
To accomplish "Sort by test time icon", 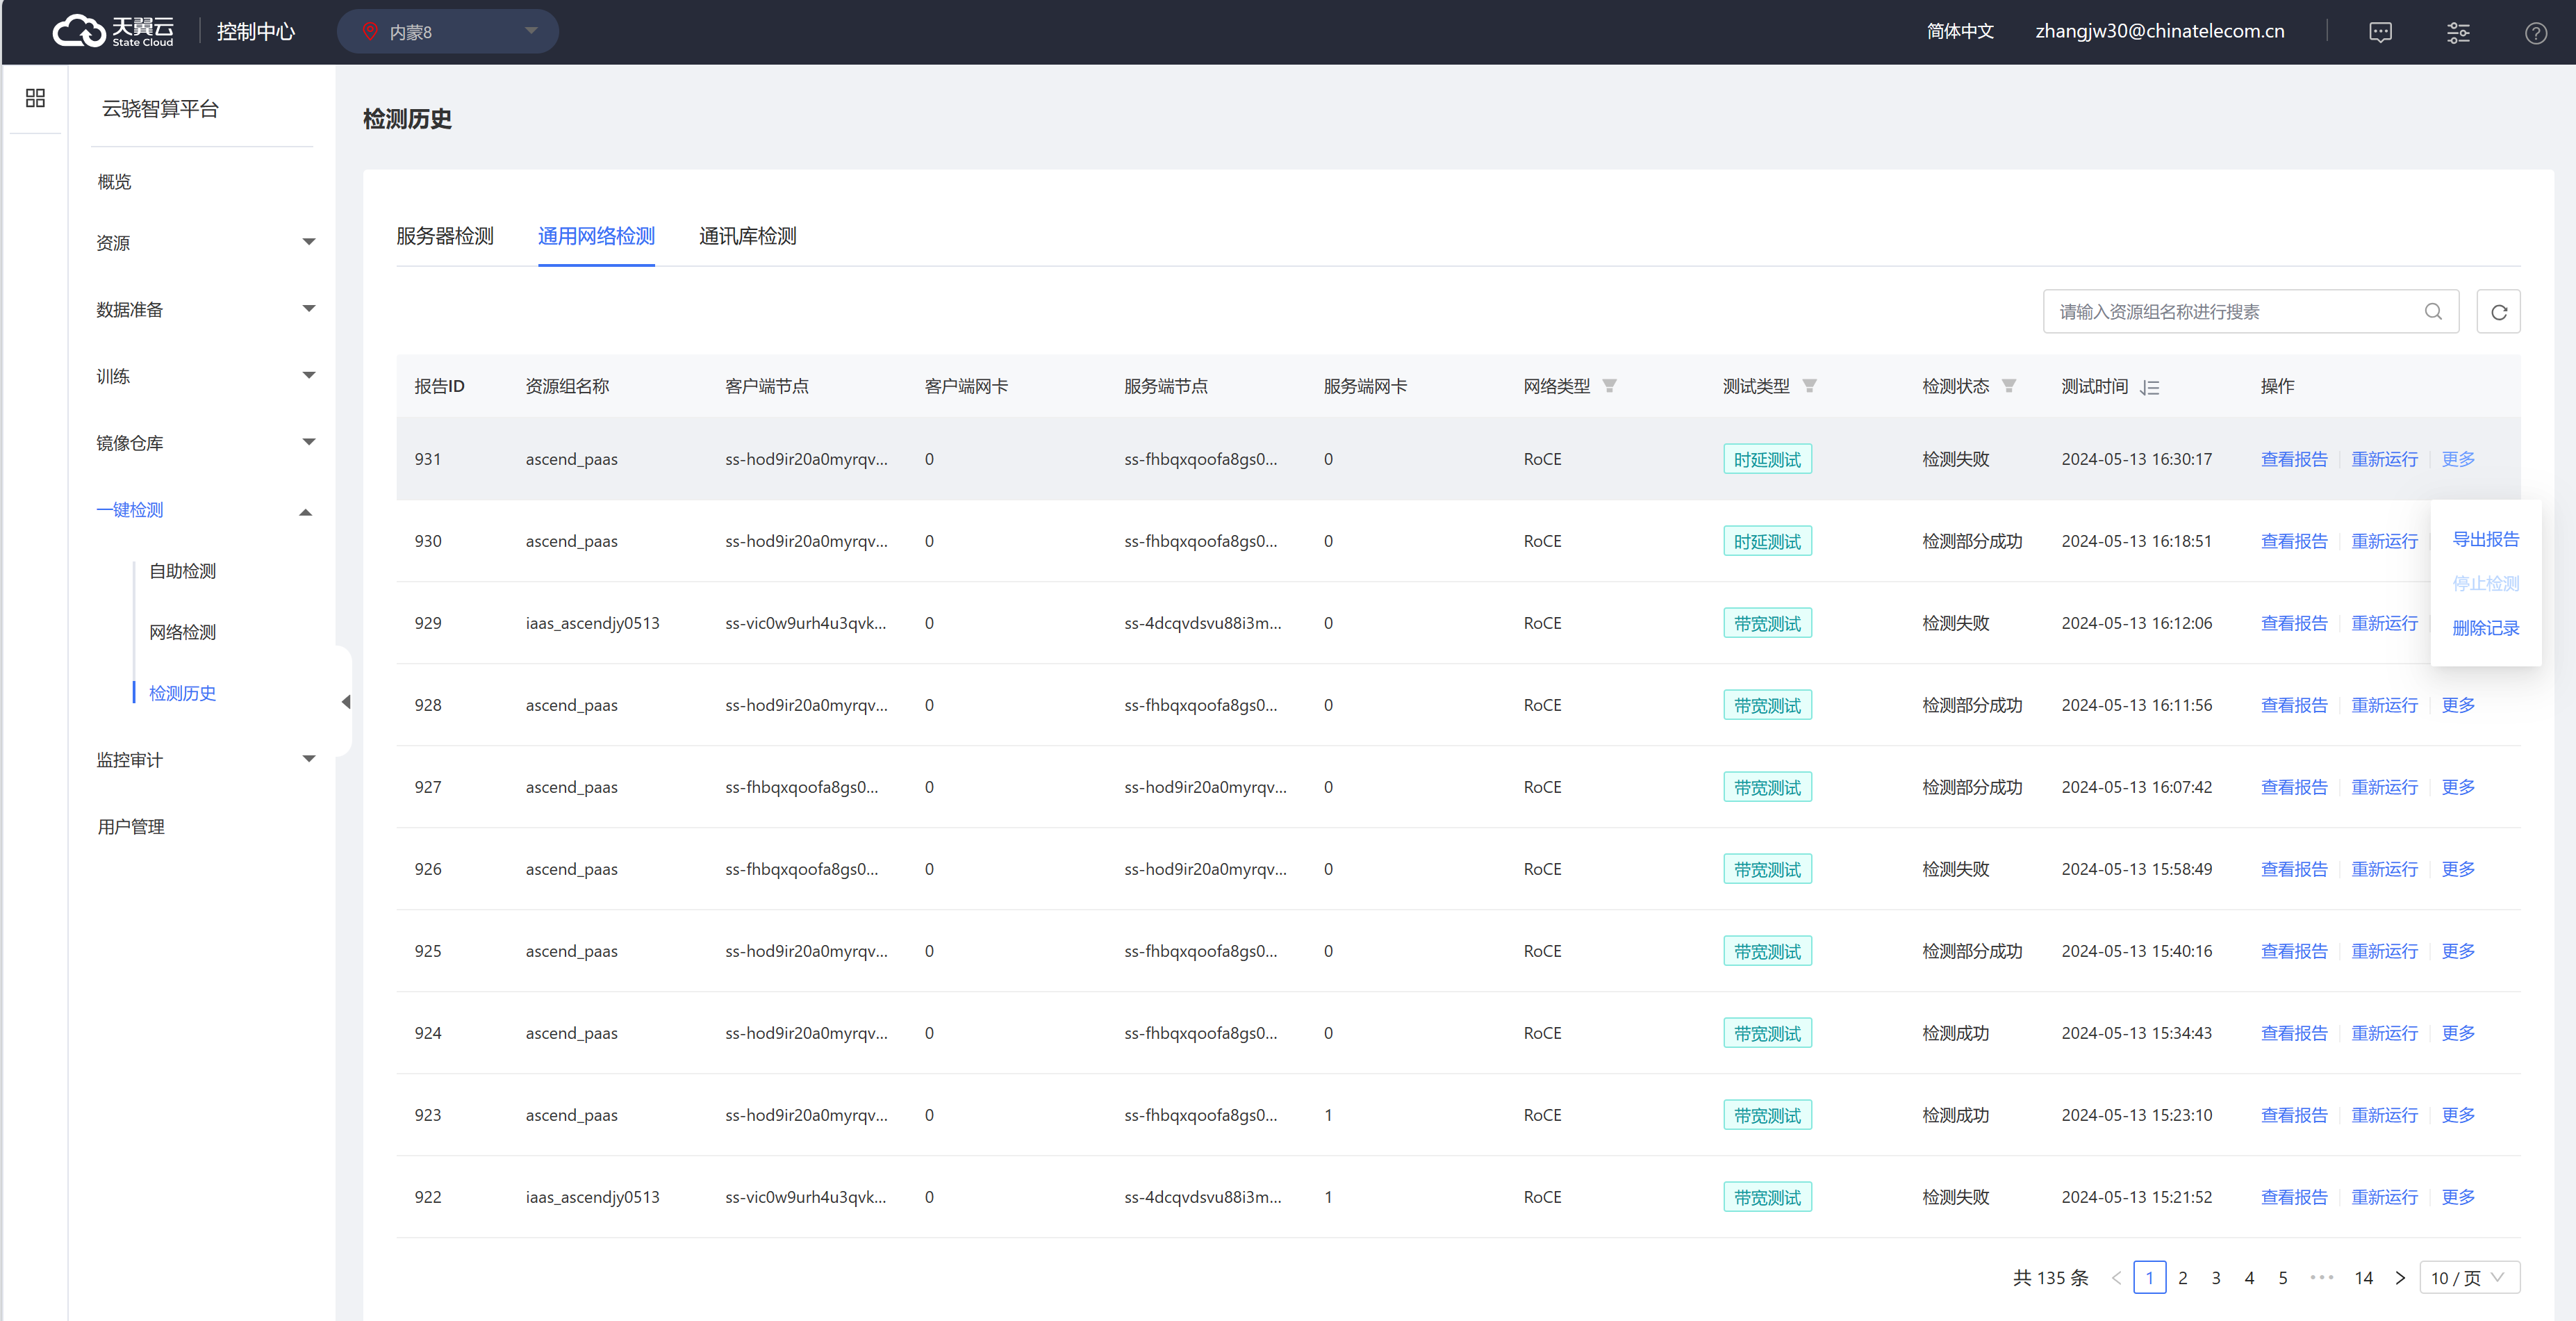I will pyautogui.click(x=2149, y=387).
